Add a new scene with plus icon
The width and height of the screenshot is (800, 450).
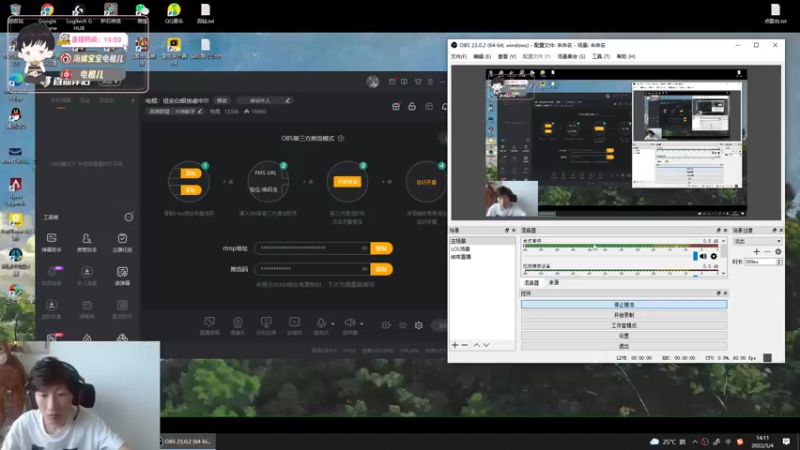455,345
